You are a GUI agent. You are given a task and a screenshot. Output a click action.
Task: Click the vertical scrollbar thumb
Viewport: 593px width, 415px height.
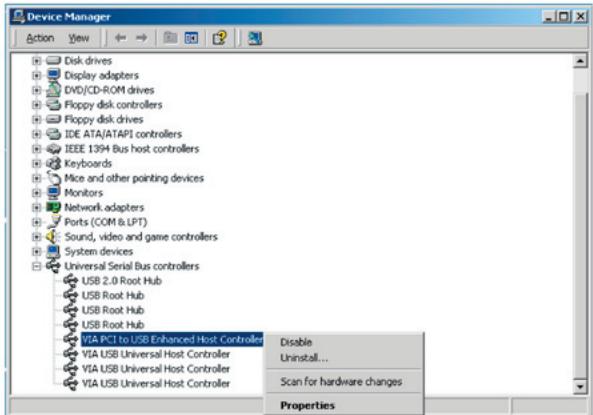pos(581,235)
